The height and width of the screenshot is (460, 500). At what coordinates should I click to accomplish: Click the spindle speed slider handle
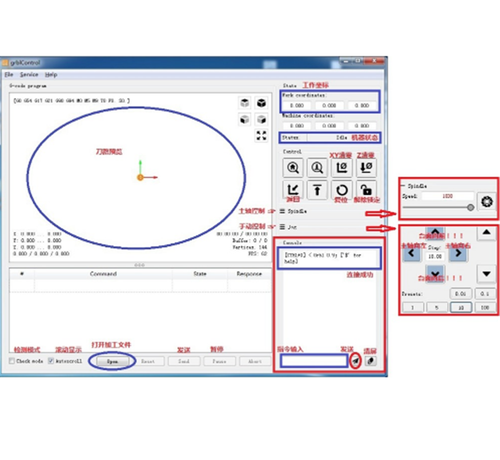(x=470, y=207)
